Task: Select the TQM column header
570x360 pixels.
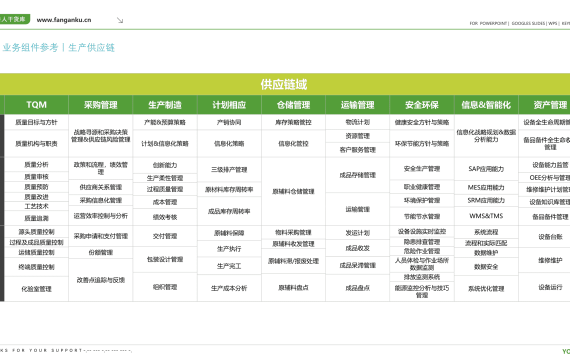Action: click(36, 105)
